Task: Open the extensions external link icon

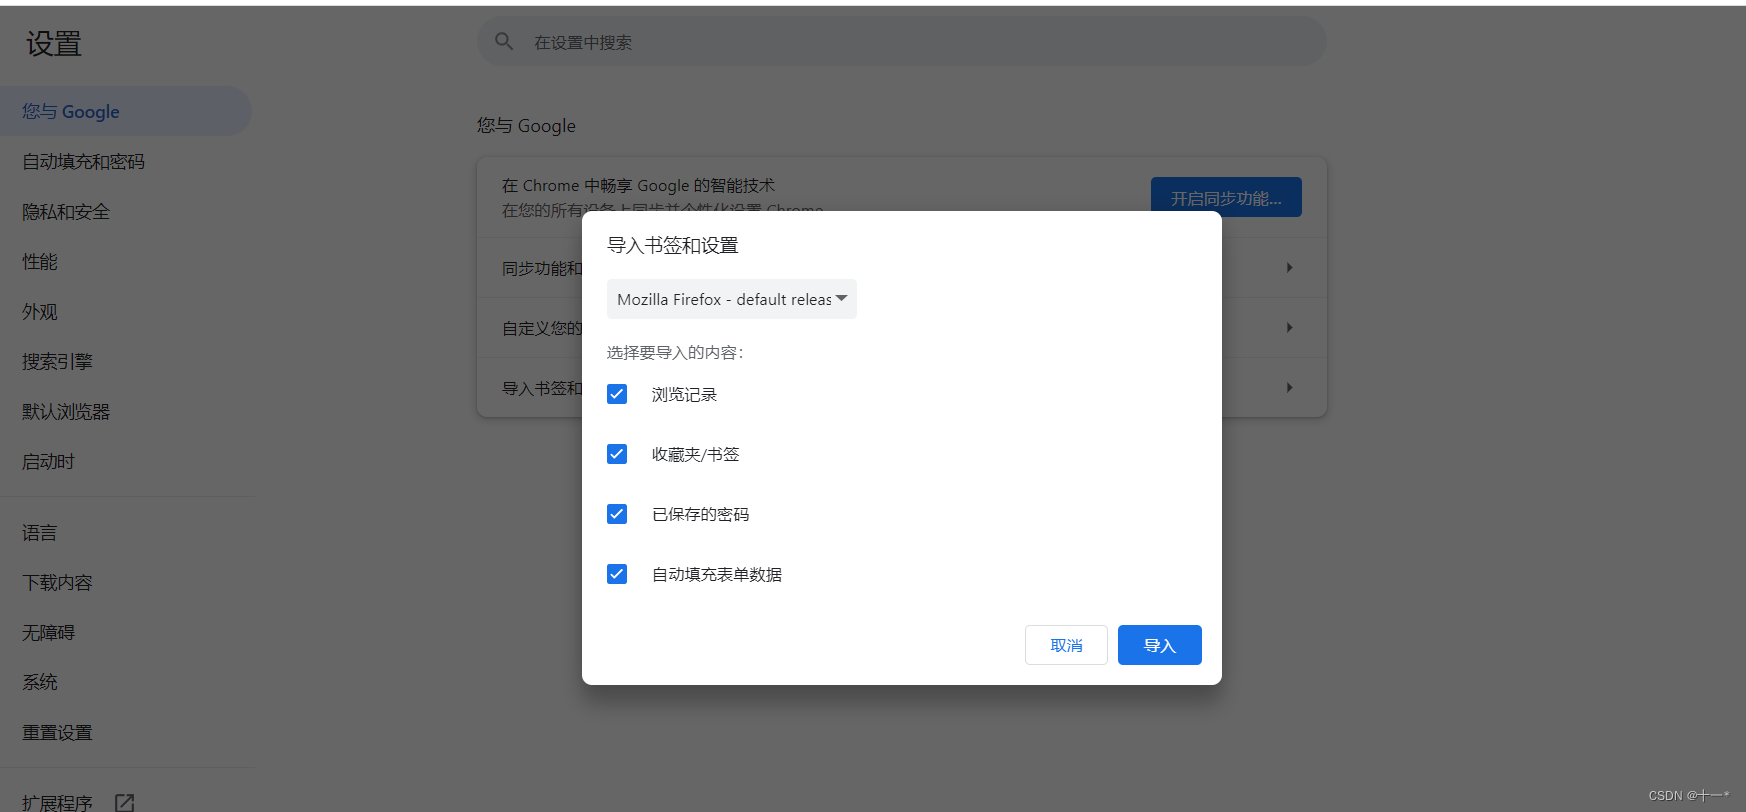Action: click(x=124, y=803)
